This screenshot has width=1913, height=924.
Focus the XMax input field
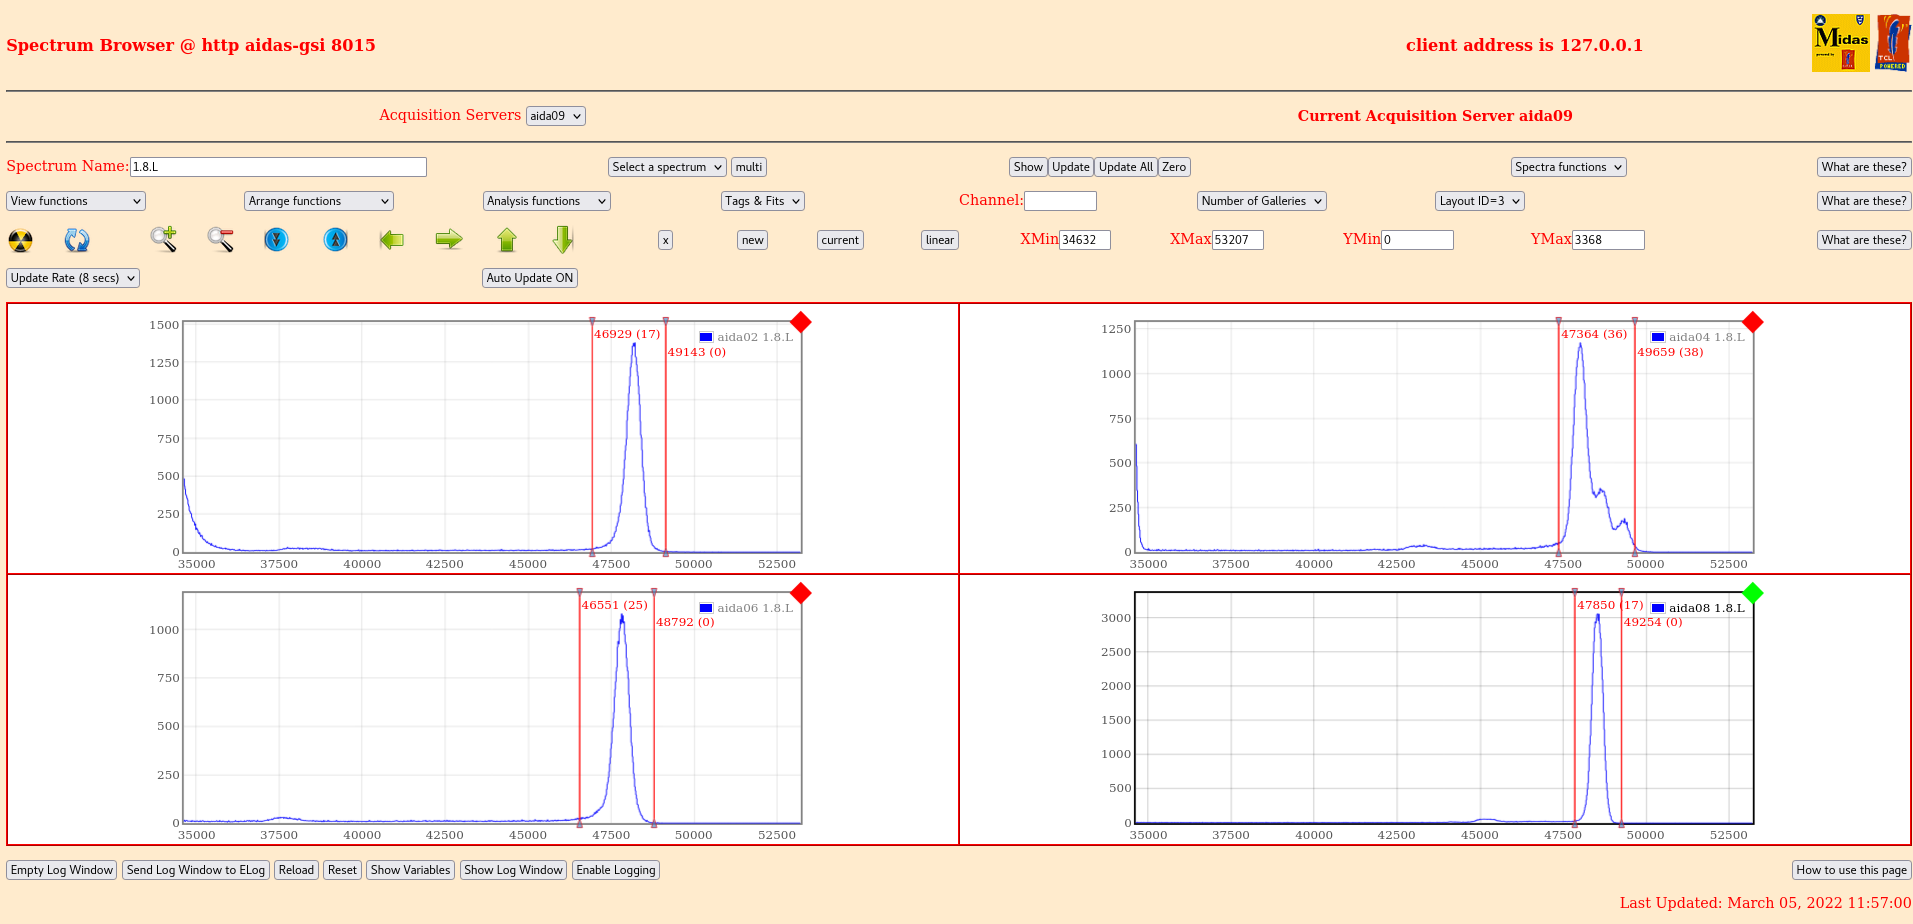point(1238,240)
